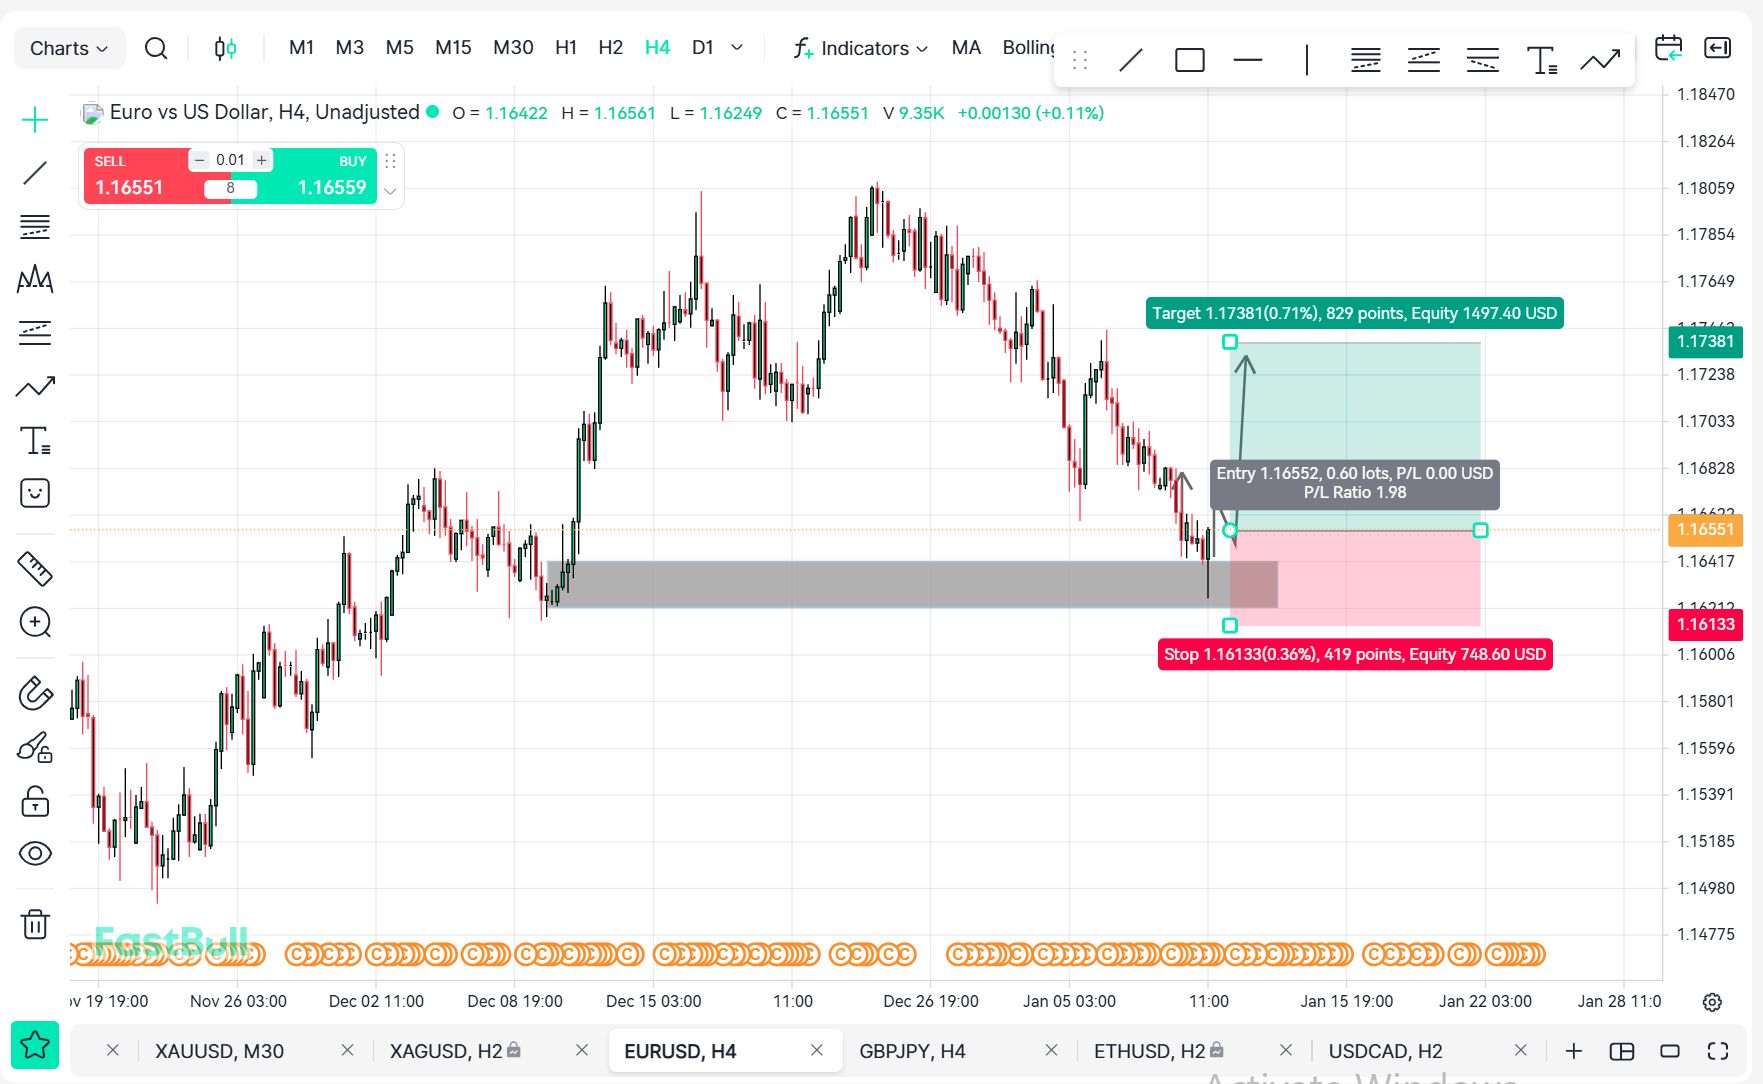Expand the Indicators dropdown
The image size is (1763, 1084).
861,48
